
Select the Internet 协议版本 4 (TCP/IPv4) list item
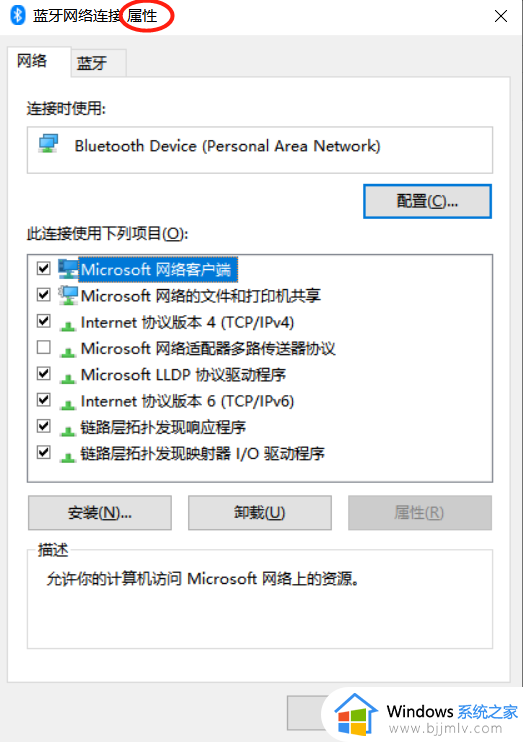[x=187, y=323]
